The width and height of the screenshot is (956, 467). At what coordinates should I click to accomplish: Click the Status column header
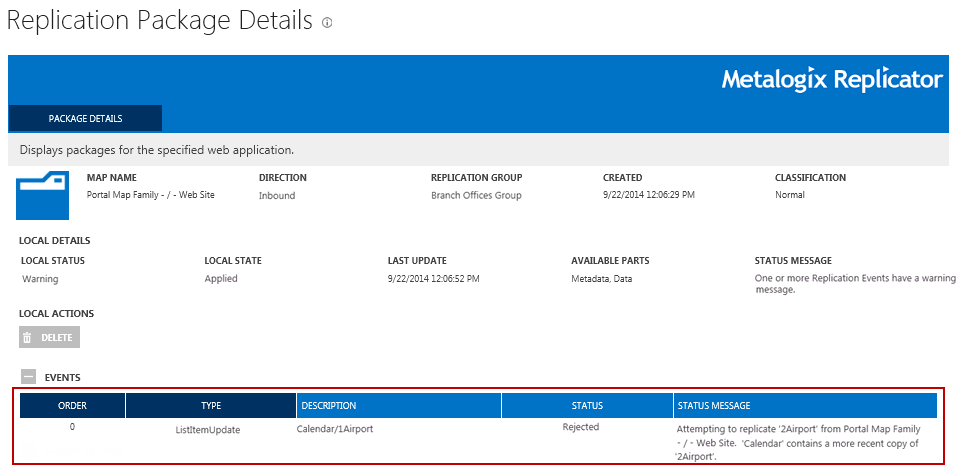[587, 405]
